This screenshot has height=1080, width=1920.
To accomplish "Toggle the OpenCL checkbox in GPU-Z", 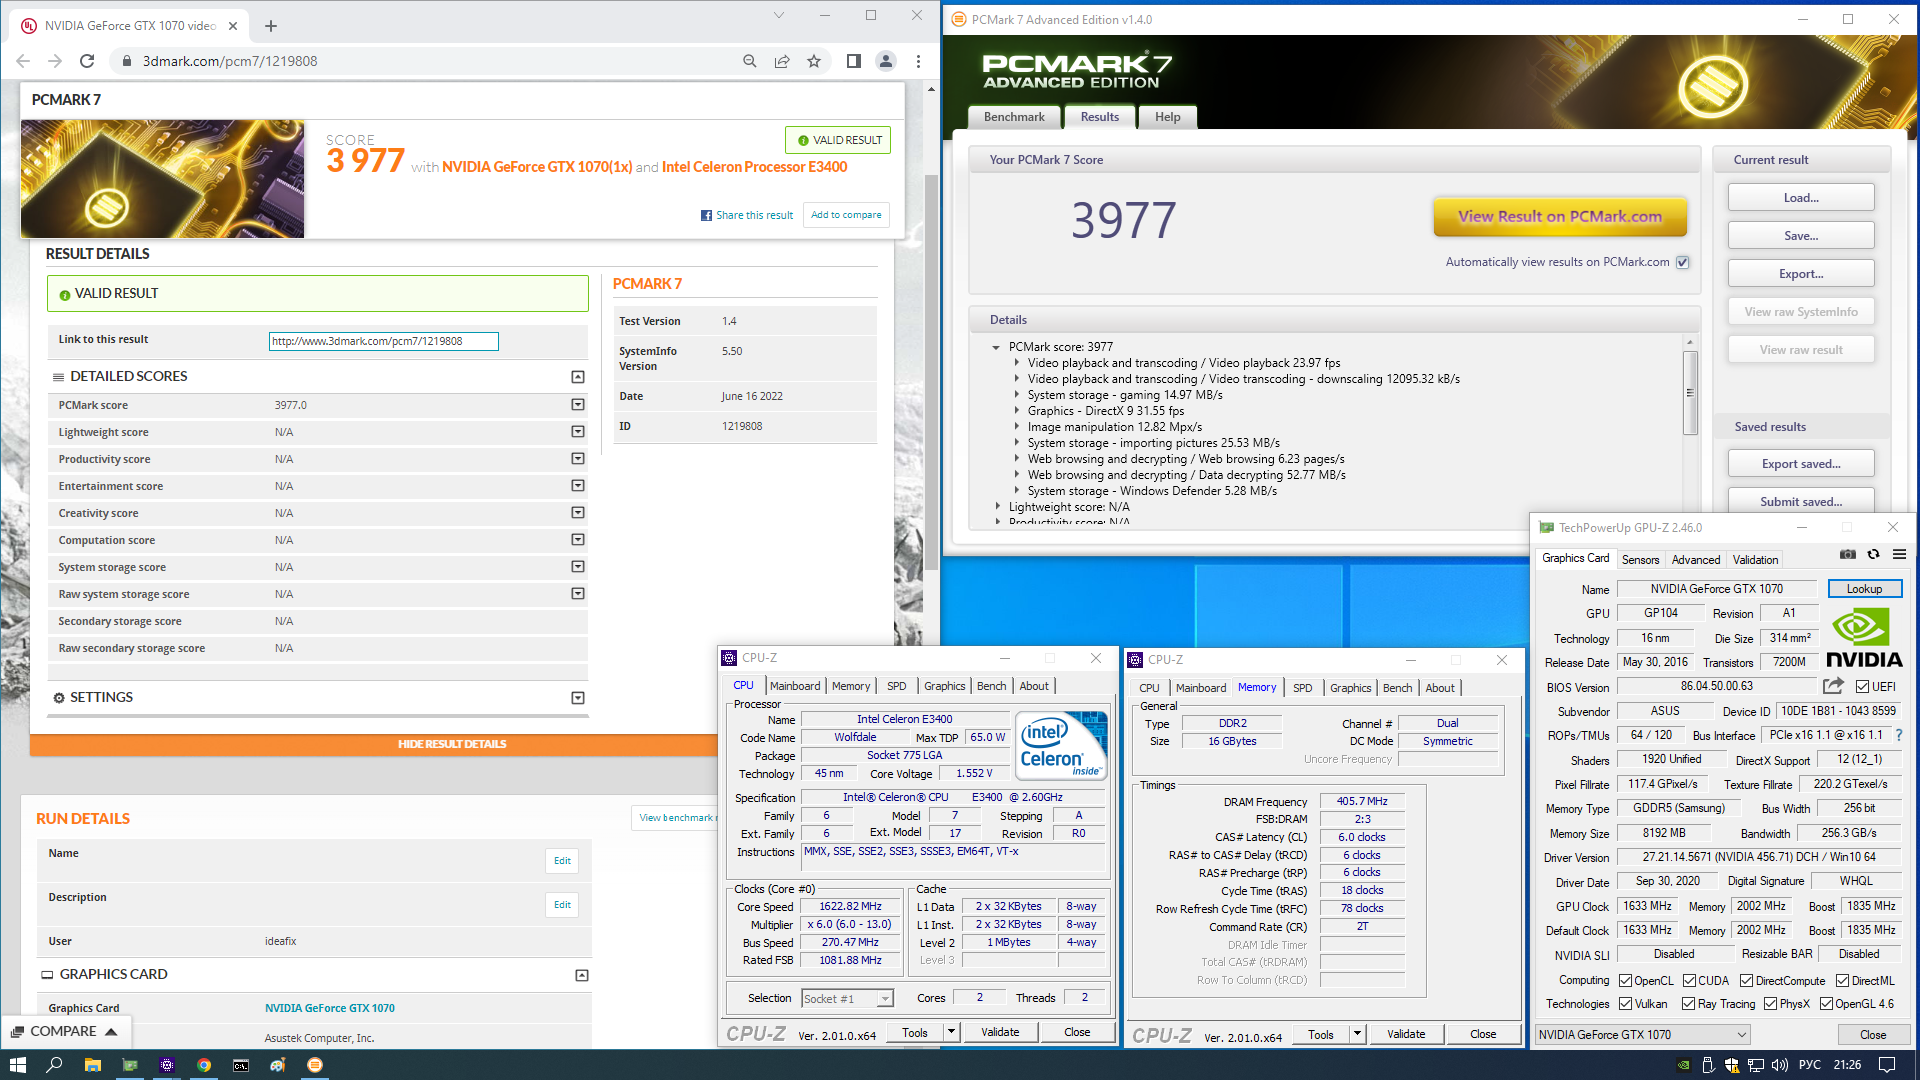I will [x=1626, y=981].
